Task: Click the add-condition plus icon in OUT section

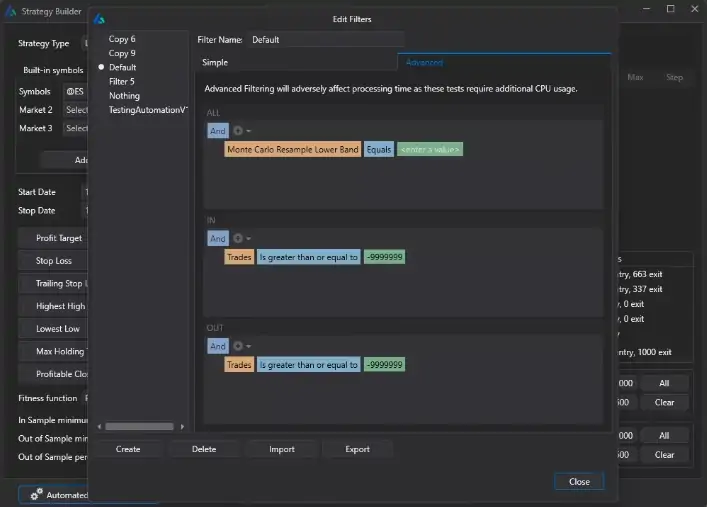Action: (x=240, y=346)
